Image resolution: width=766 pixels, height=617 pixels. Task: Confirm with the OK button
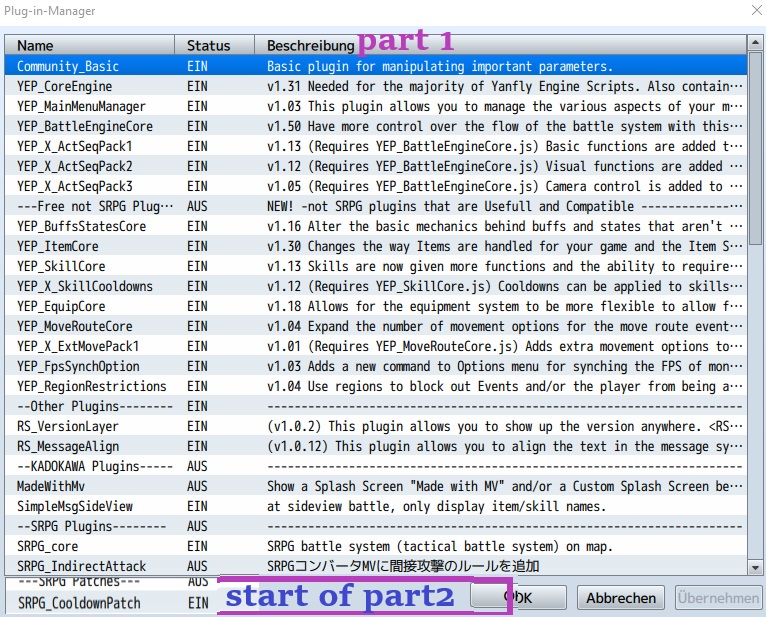tap(518, 597)
